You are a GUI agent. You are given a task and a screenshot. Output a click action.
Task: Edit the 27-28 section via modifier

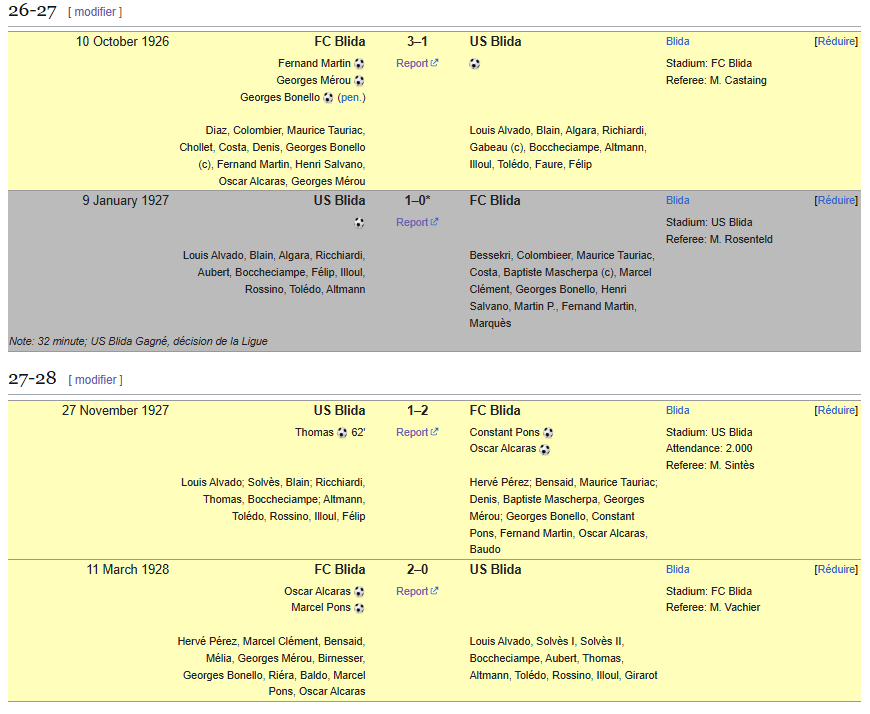pyautogui.click(x=95, y=380)
